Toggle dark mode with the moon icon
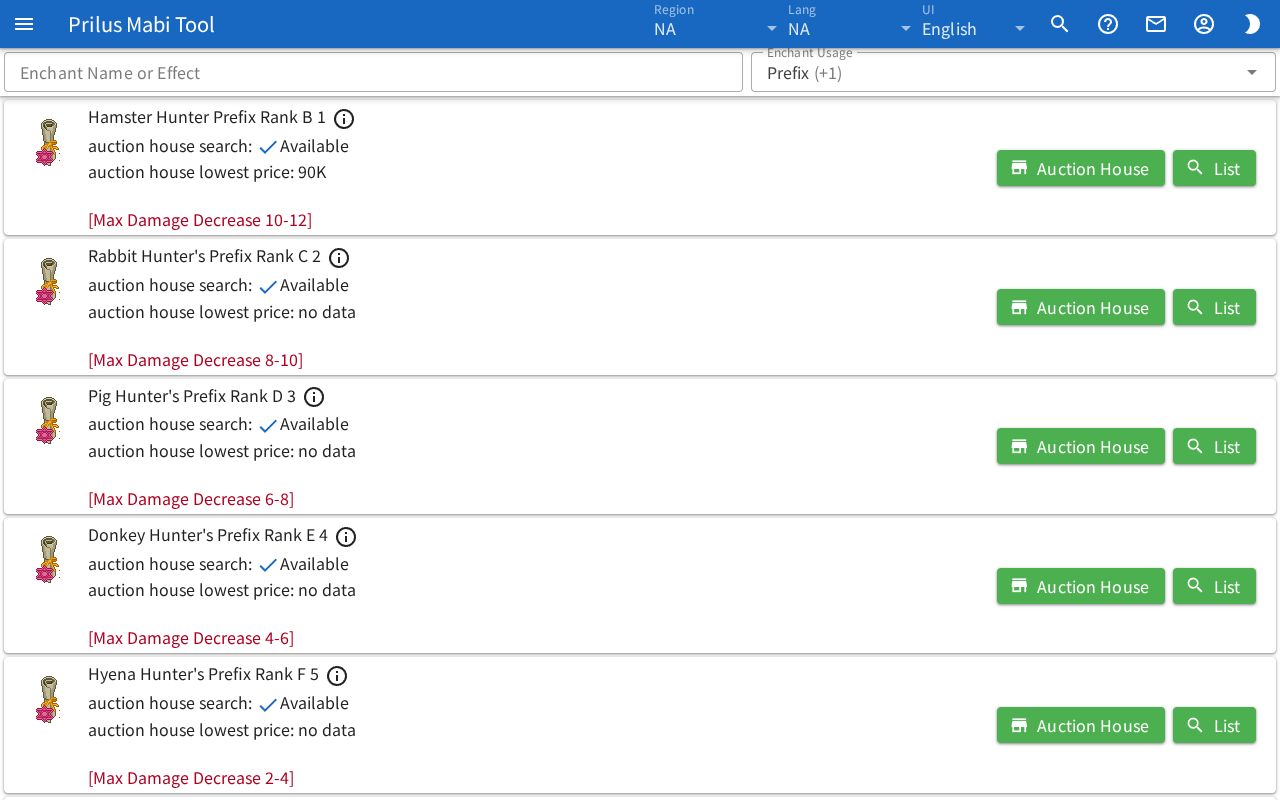 coord(1252,24)
